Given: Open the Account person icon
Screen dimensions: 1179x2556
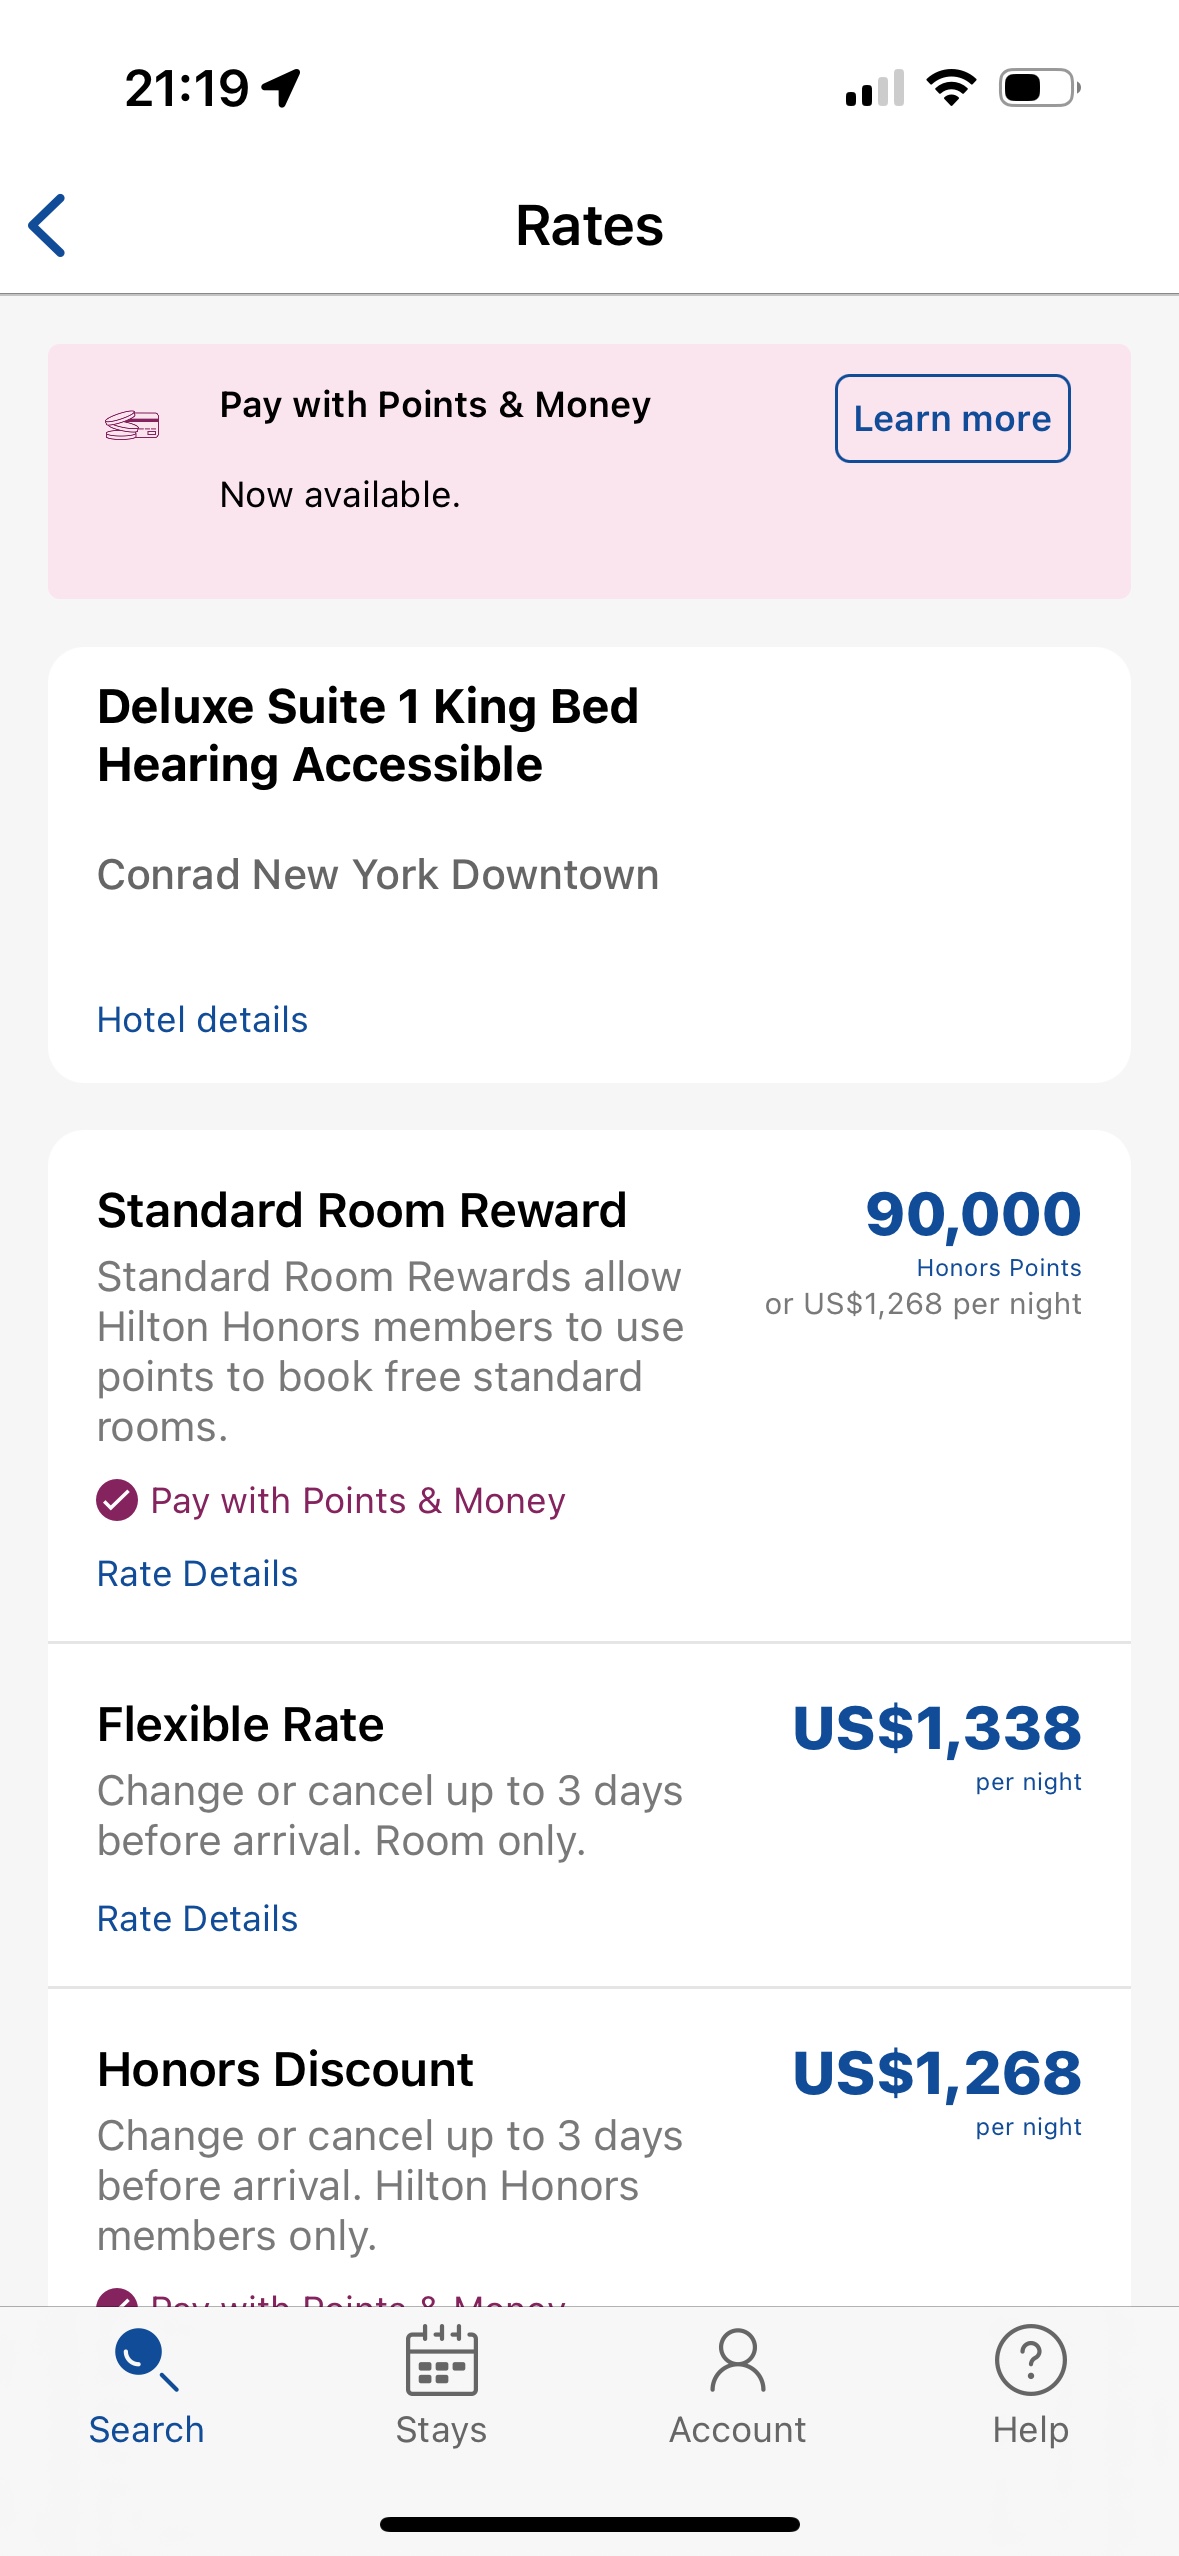Looking at the screenshot, I should coord(737,2360).
